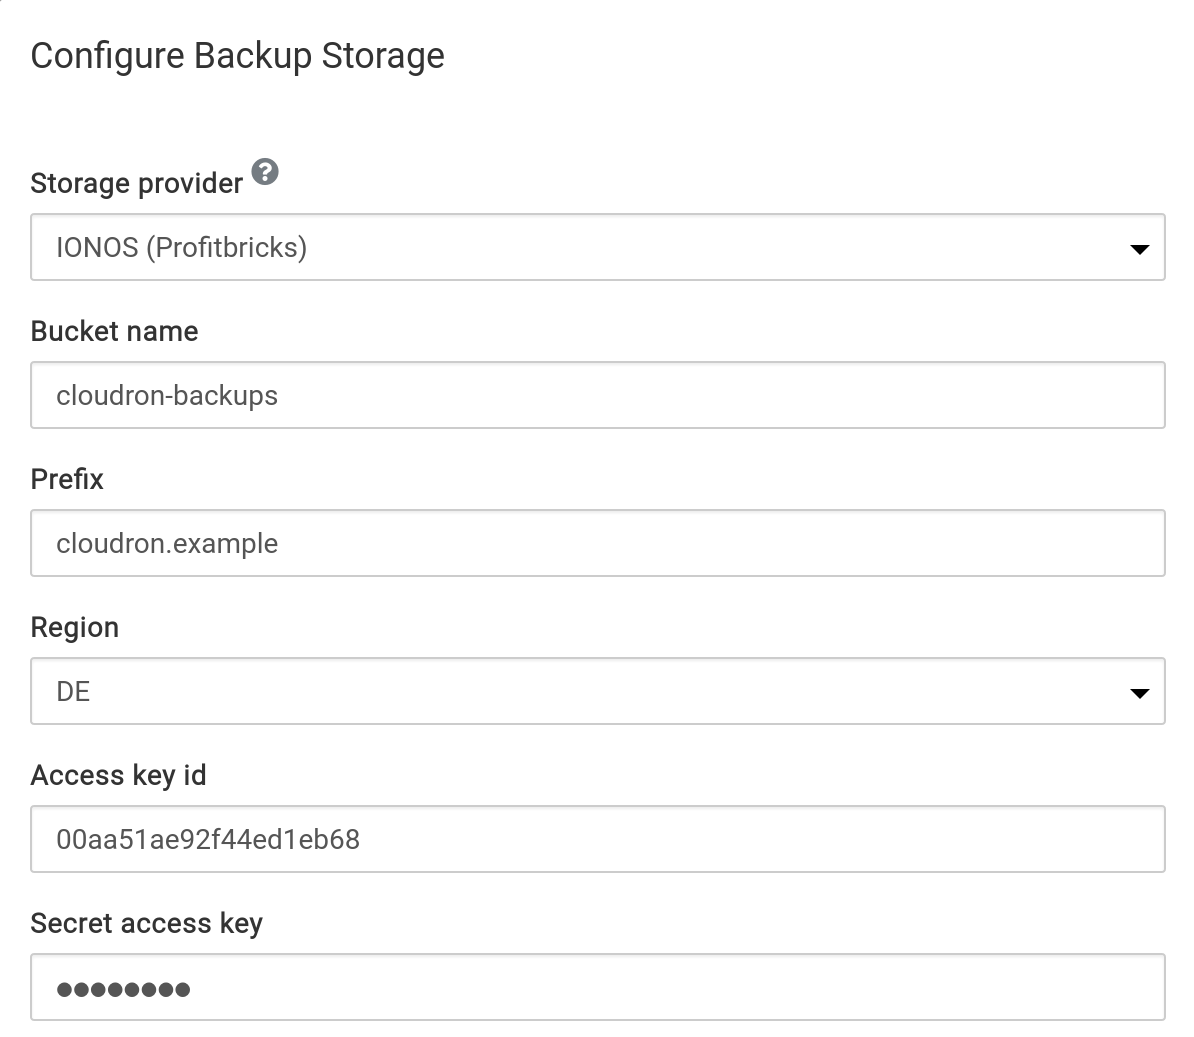Click the "Region" label text
This screenshot has width=1194, height=1037.
point(75,627)
